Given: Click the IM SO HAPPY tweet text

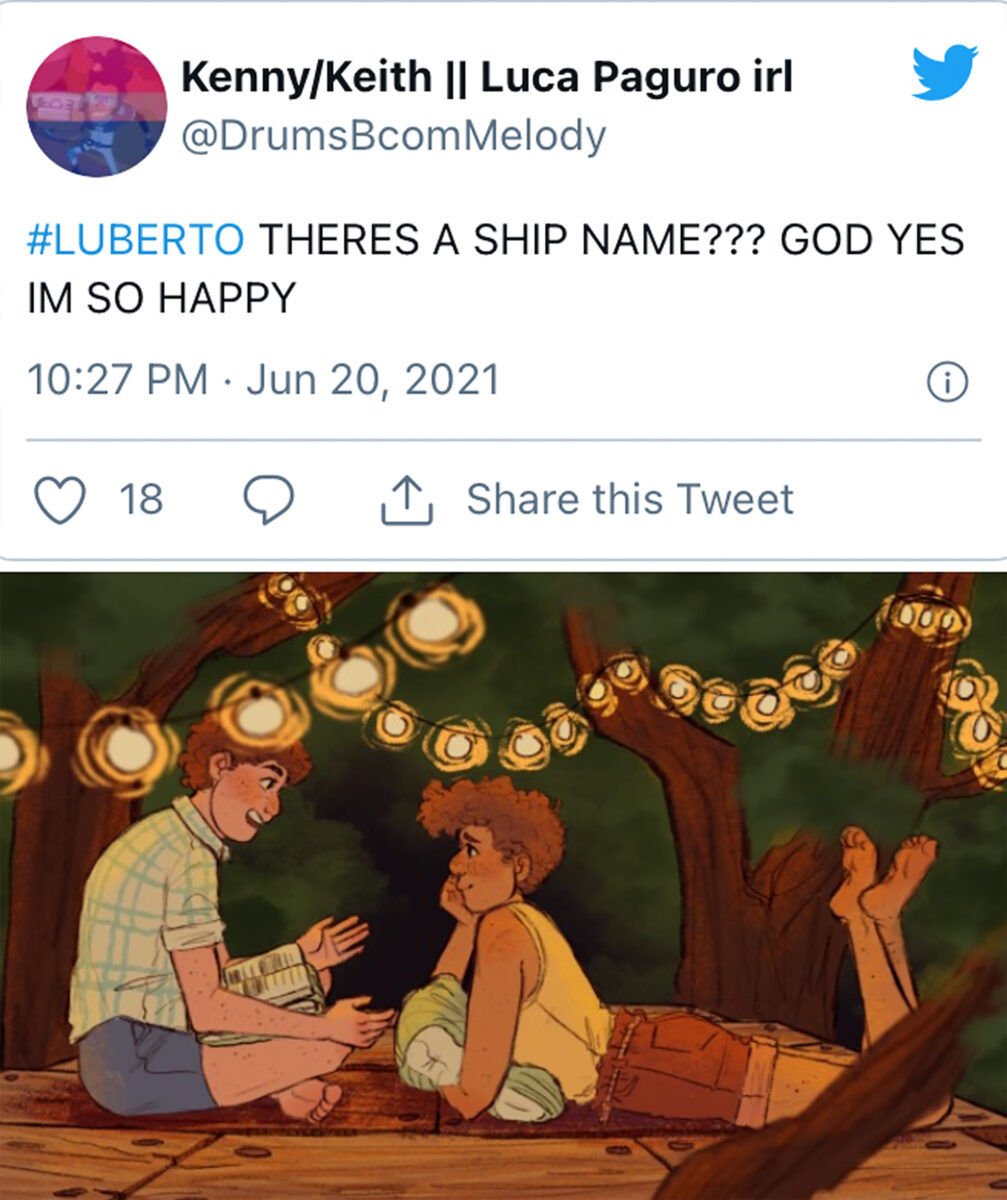Looking at the screenshot, I should click(161, 298).
